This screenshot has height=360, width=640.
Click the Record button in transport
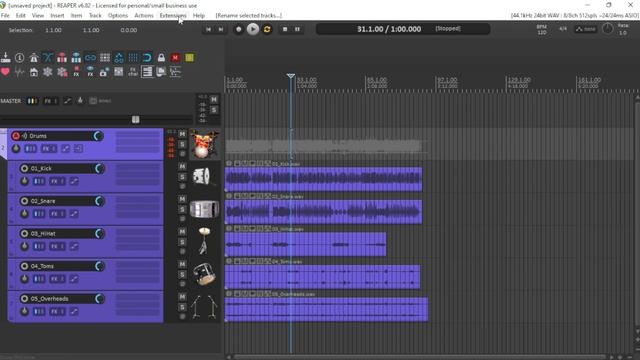[239, 29]
